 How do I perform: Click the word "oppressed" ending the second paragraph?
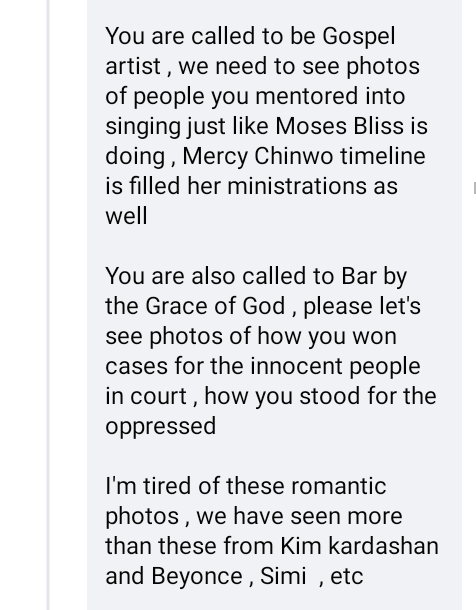(x=161, y=426)
